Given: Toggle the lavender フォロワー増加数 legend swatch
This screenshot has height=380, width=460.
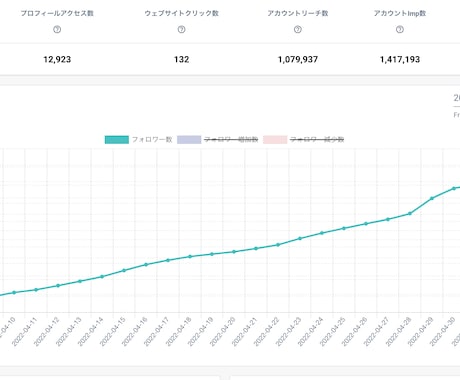Looking at the screenshot, I should click(189, 139).
